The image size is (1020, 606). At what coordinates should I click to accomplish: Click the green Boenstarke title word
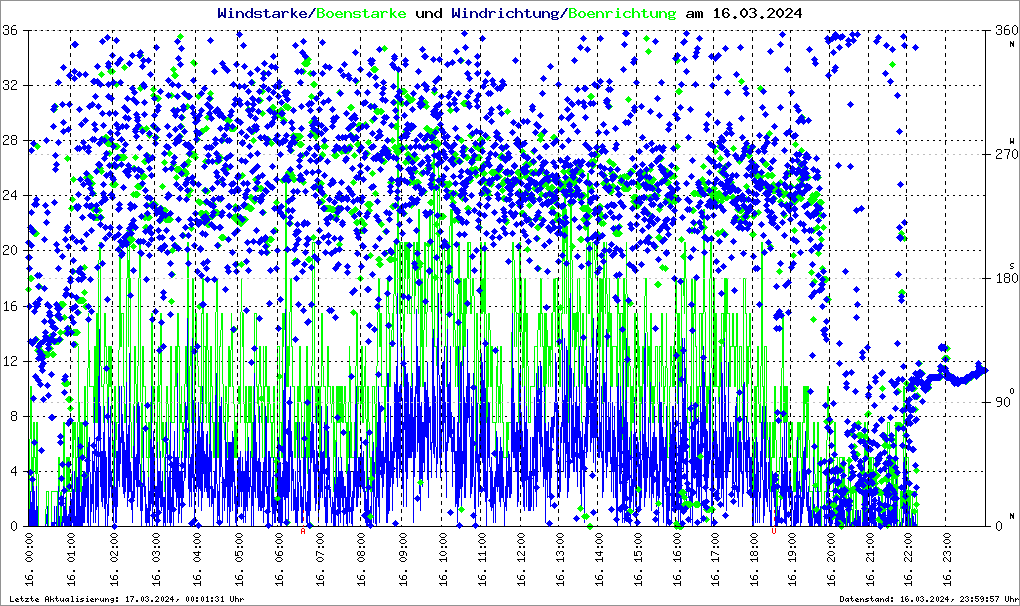pos(361,13)
